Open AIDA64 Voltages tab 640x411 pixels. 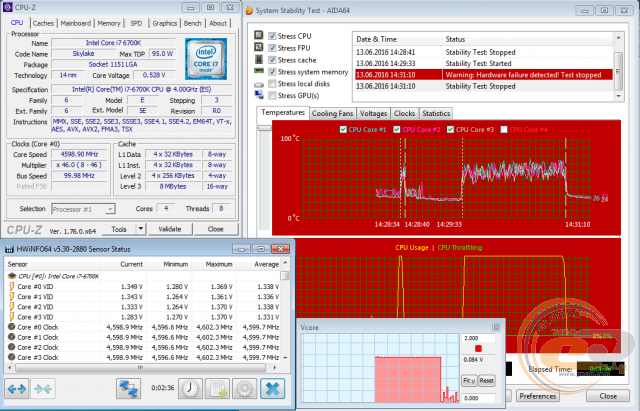(373, 113)
